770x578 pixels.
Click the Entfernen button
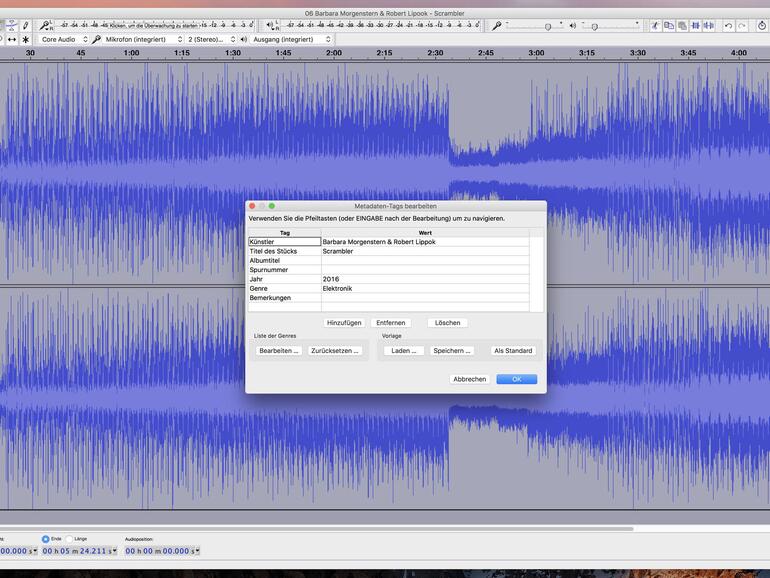click(391, 323)
